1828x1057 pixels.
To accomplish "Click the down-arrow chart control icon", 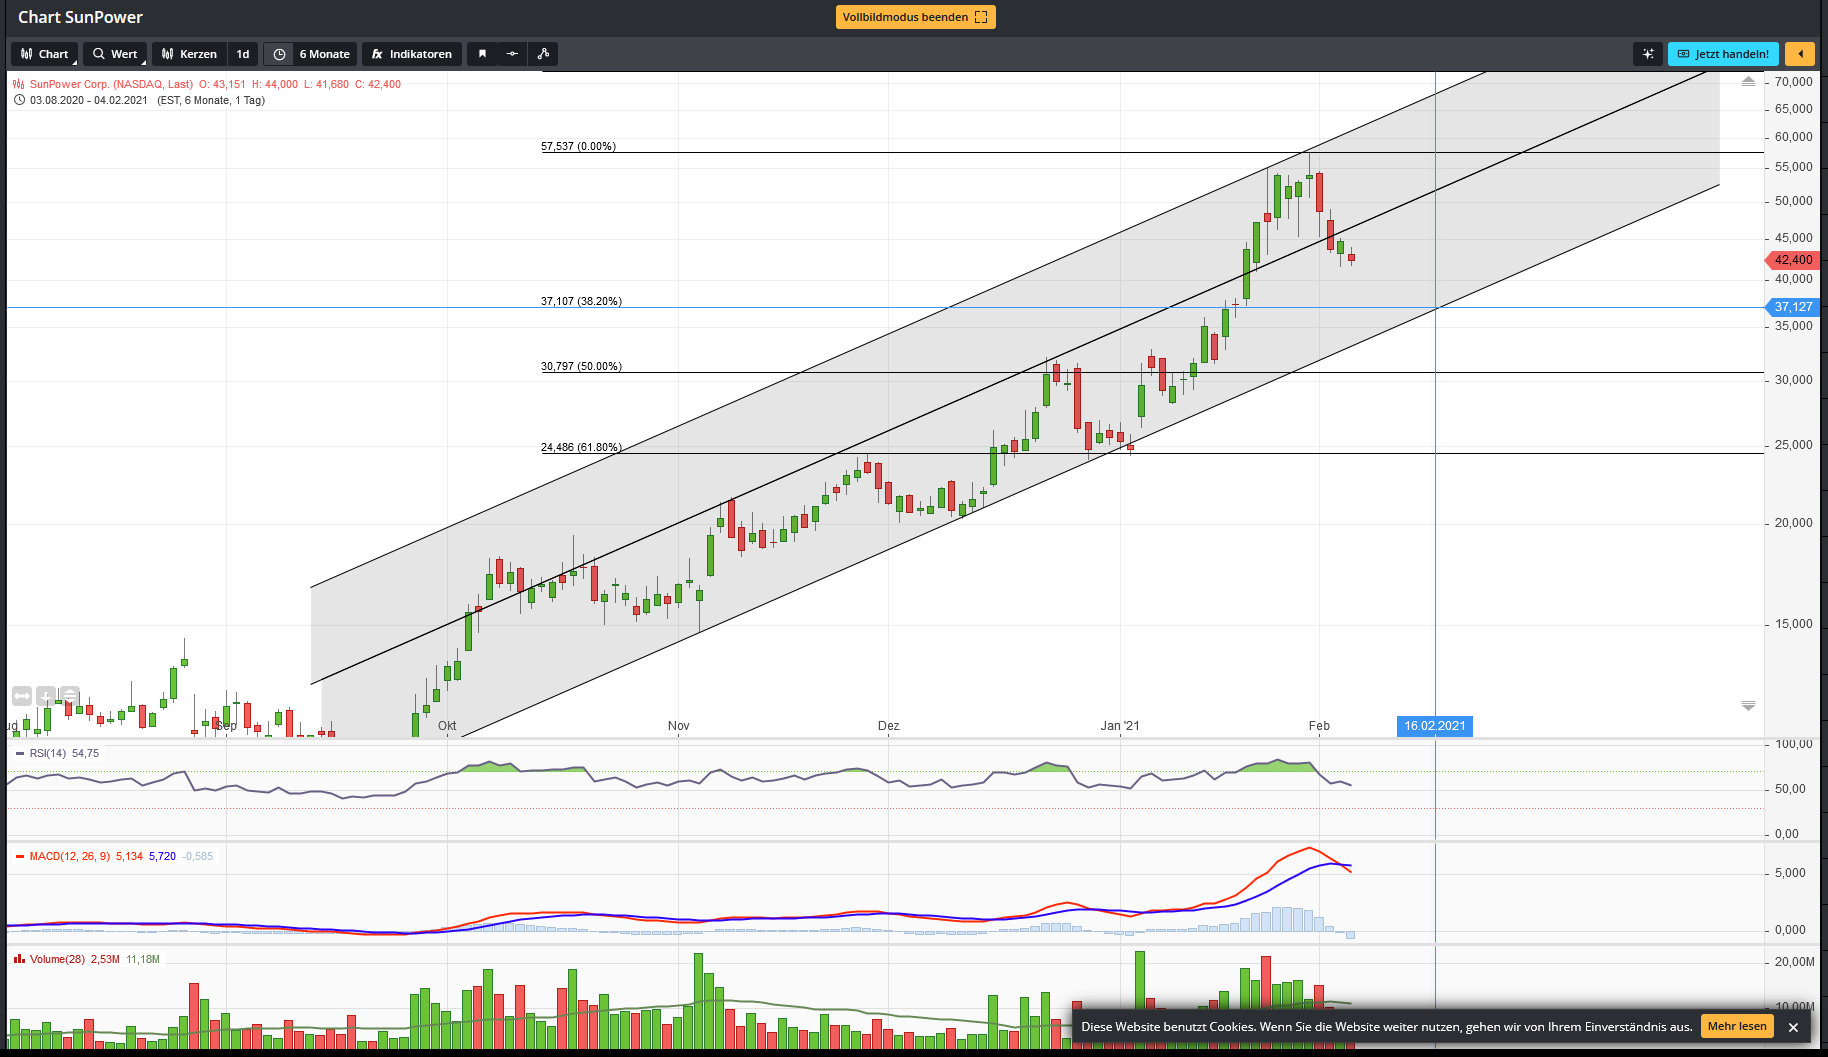I will point(46,695).
